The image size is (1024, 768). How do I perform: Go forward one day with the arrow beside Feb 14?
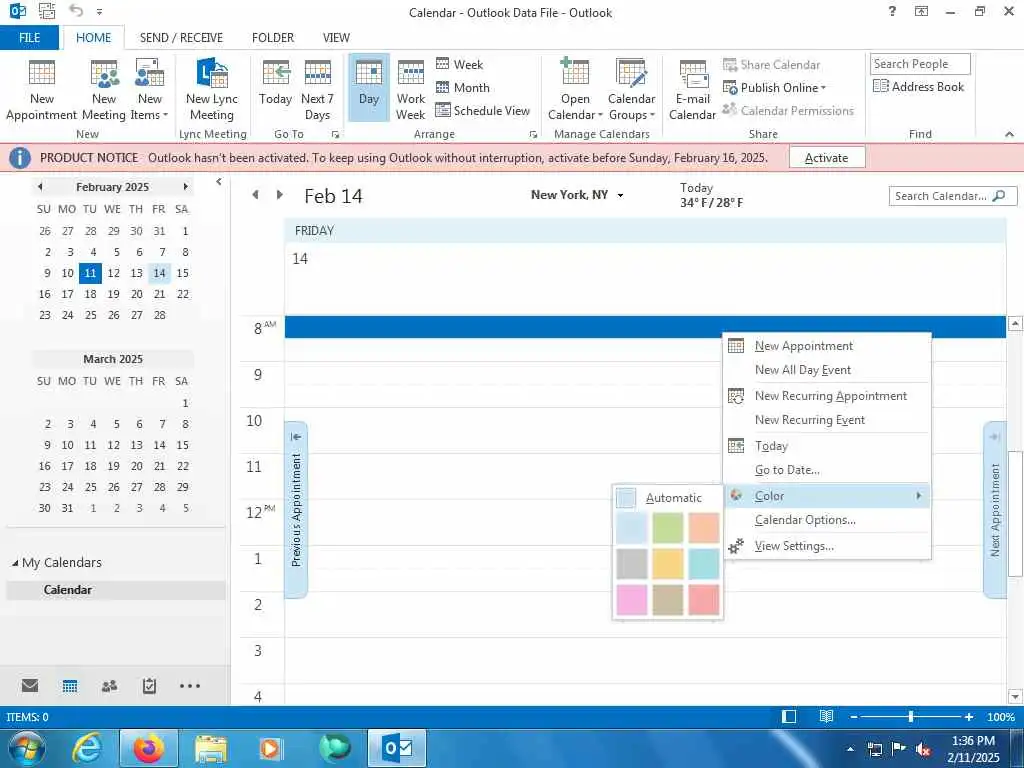click(x=280, y=195)
